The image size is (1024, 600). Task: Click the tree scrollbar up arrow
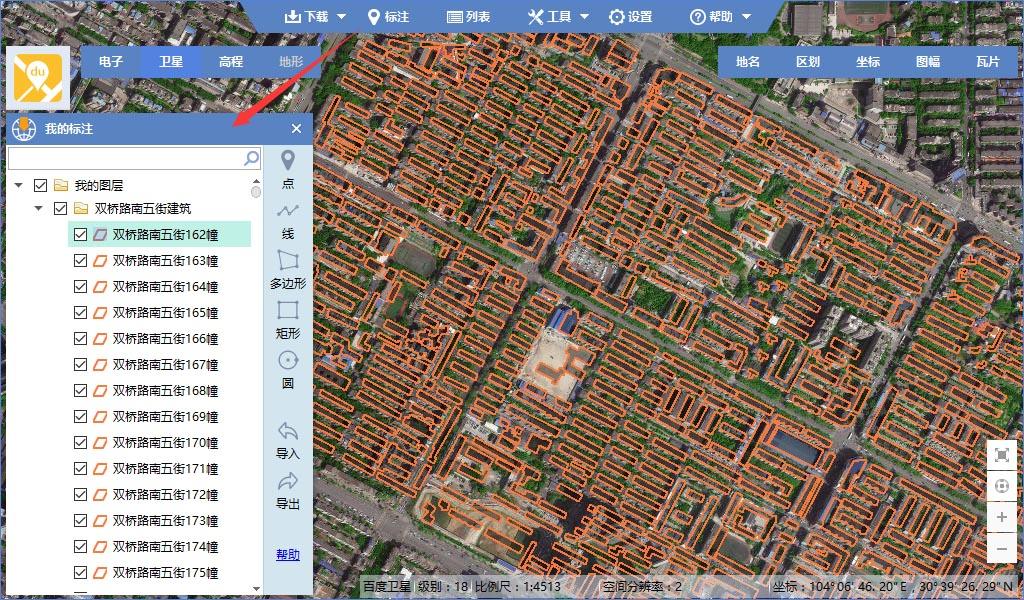[256, 181]
